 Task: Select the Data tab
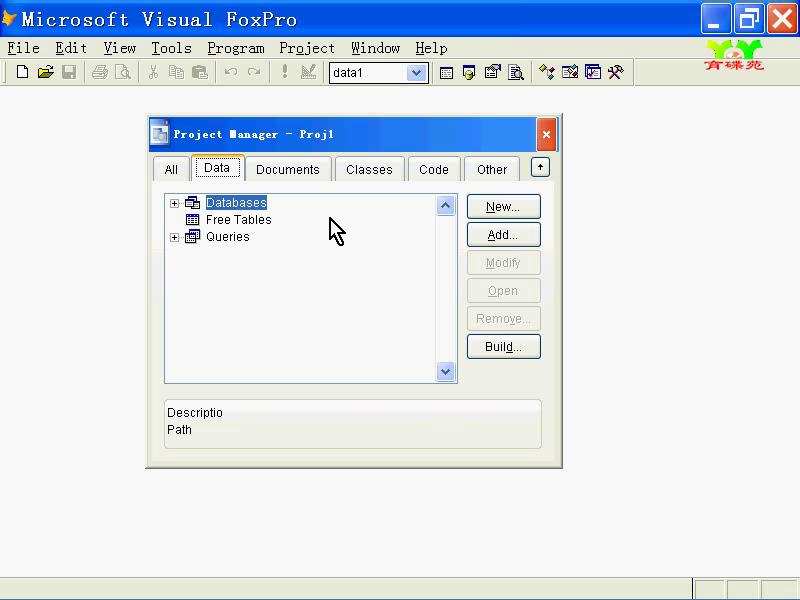coord(217,168)
